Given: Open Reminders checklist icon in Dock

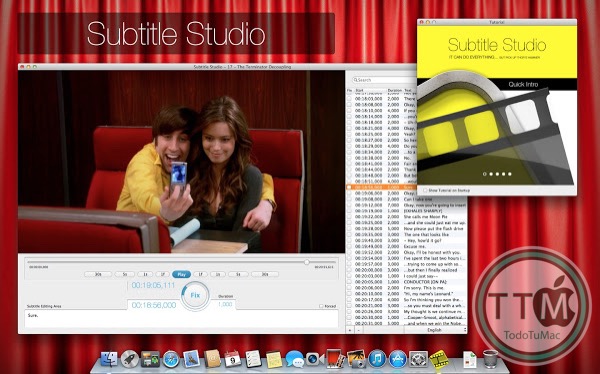Looking at the screenshot, I should (x=253, y=359).
